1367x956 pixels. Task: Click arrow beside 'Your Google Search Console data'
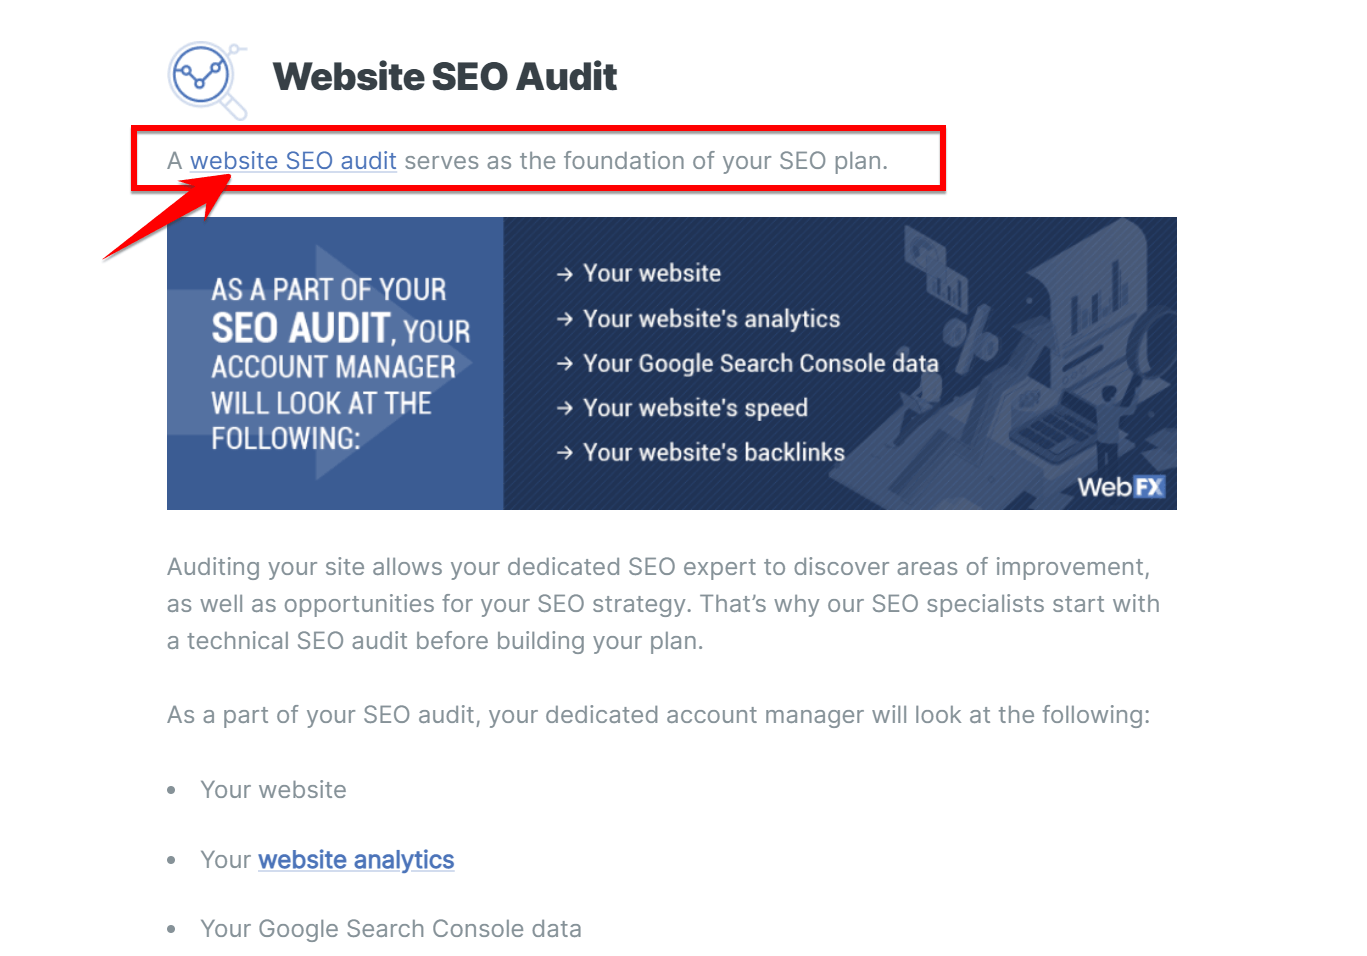565,364
